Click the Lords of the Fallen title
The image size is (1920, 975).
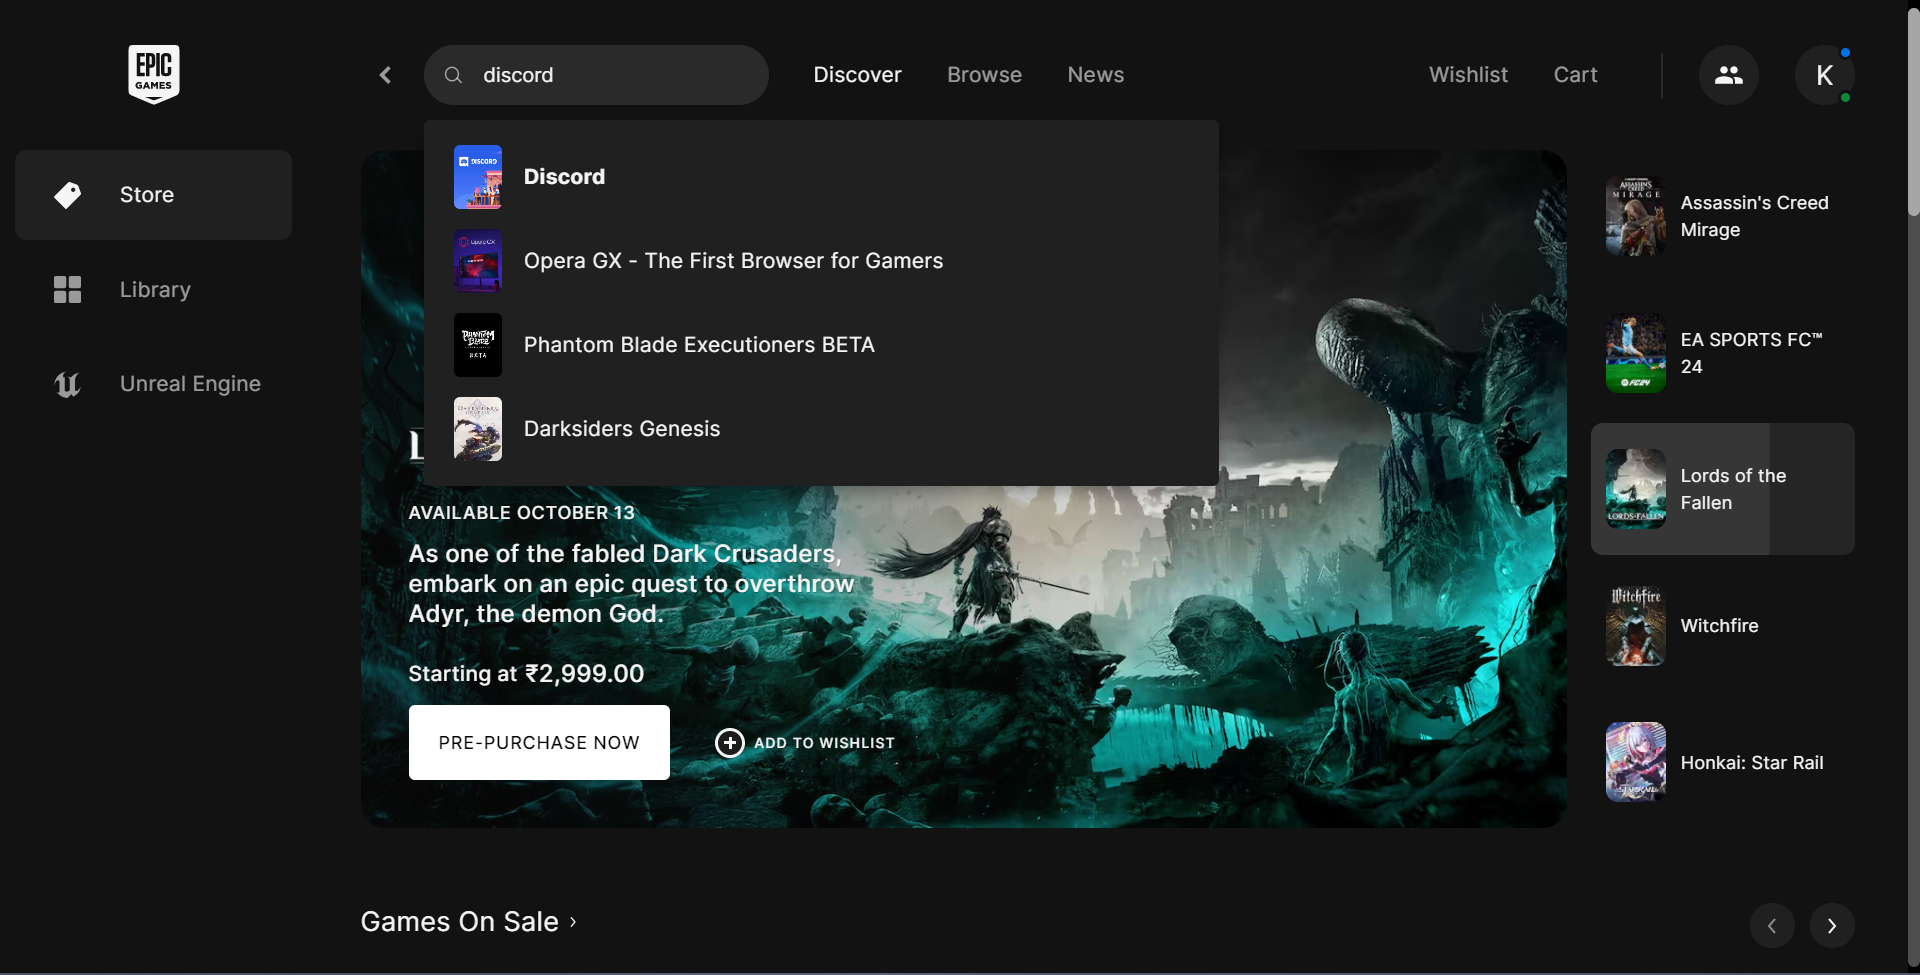coord(1734,489)
